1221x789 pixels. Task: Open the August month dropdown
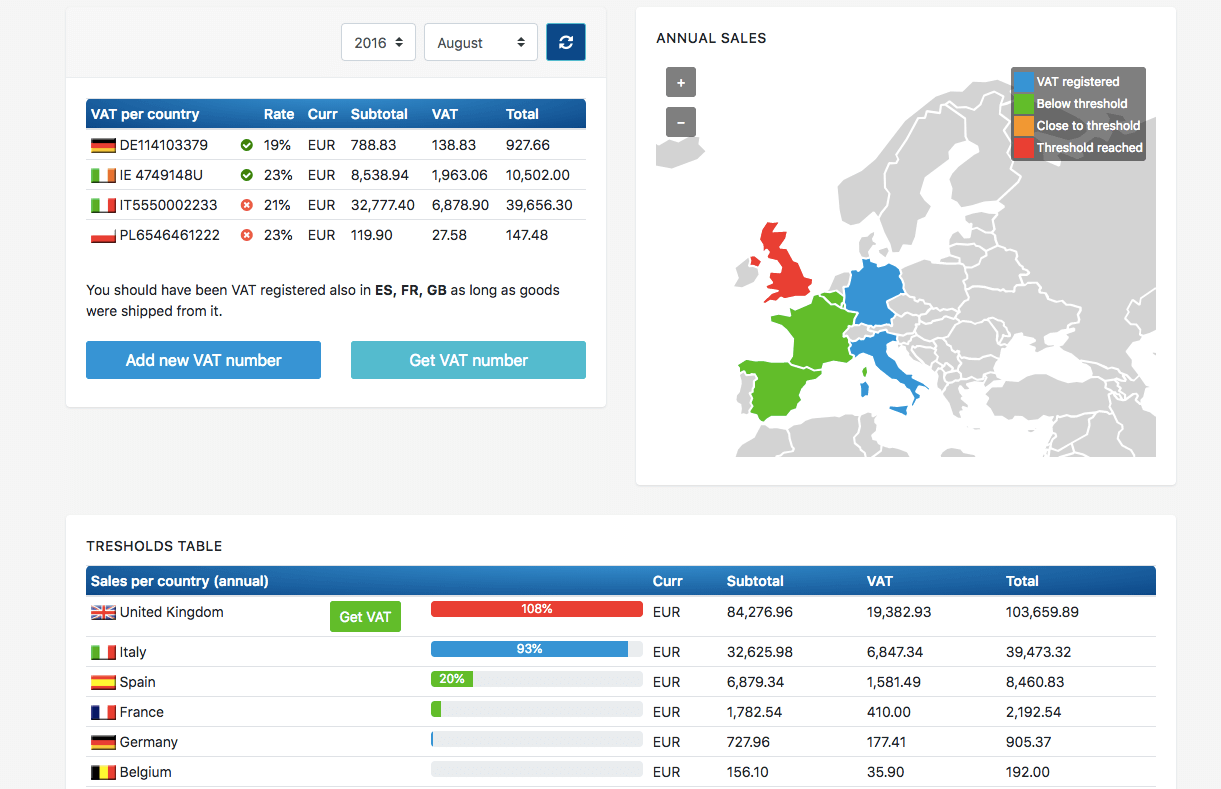point(480,43)
